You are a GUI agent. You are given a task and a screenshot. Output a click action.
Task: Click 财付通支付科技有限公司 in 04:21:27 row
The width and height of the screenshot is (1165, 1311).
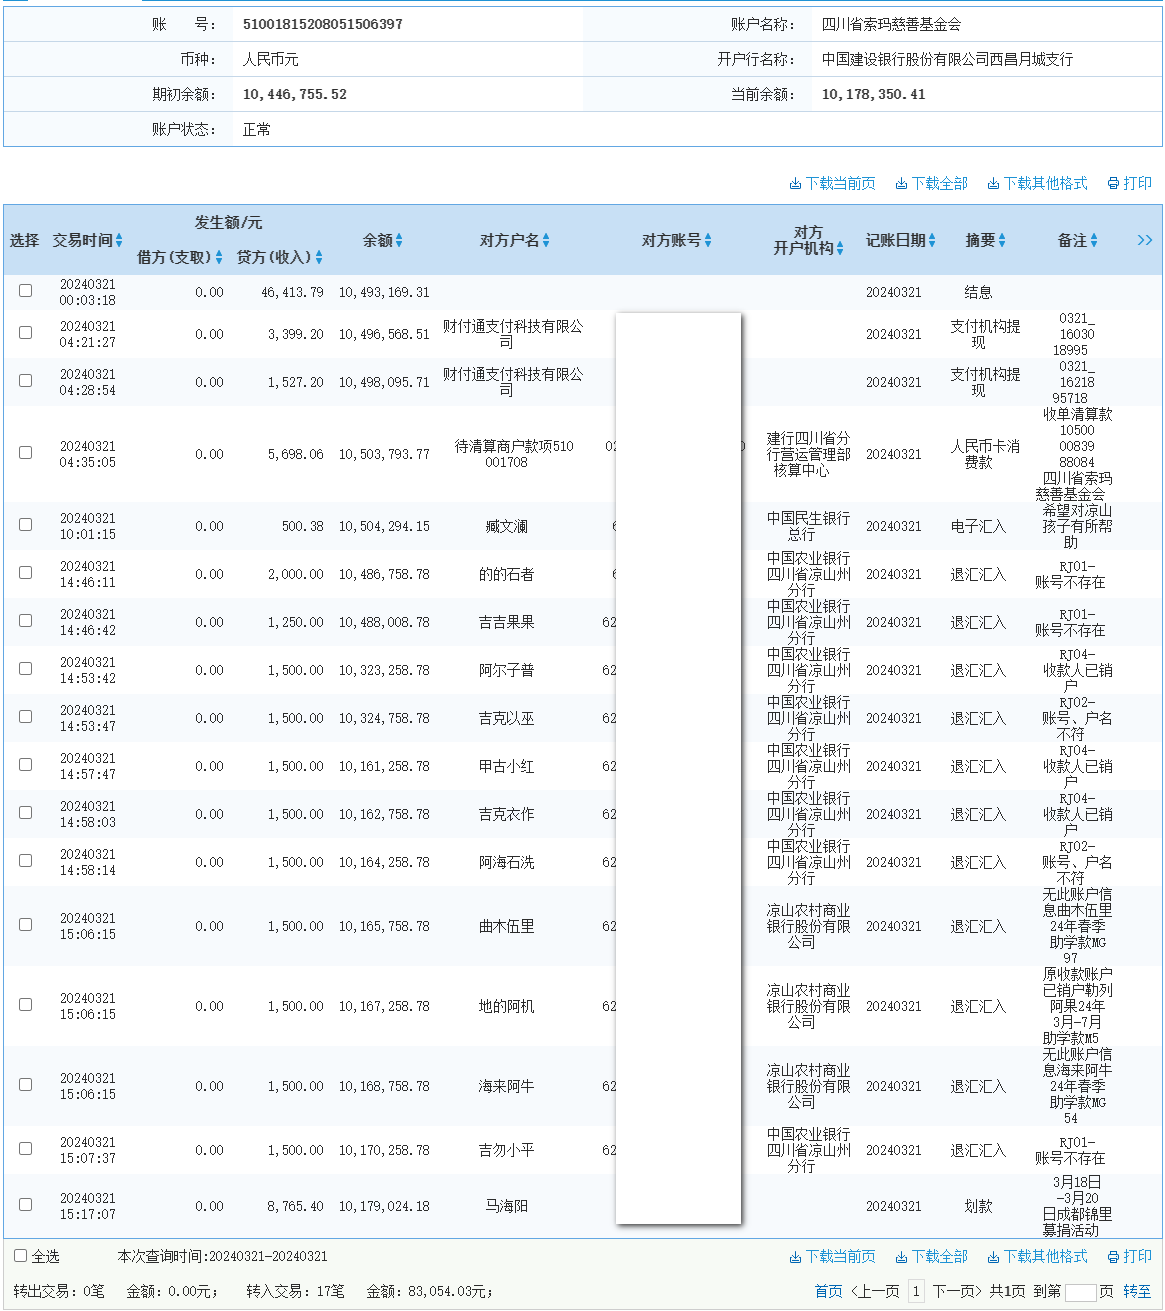pyautogui.click(x=513, y=335)
